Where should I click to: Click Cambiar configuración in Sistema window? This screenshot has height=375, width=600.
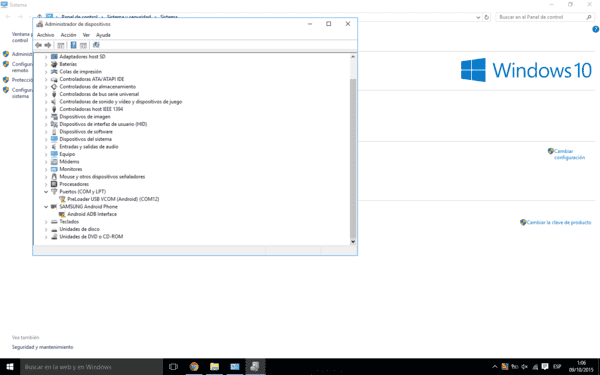(569, 154)
